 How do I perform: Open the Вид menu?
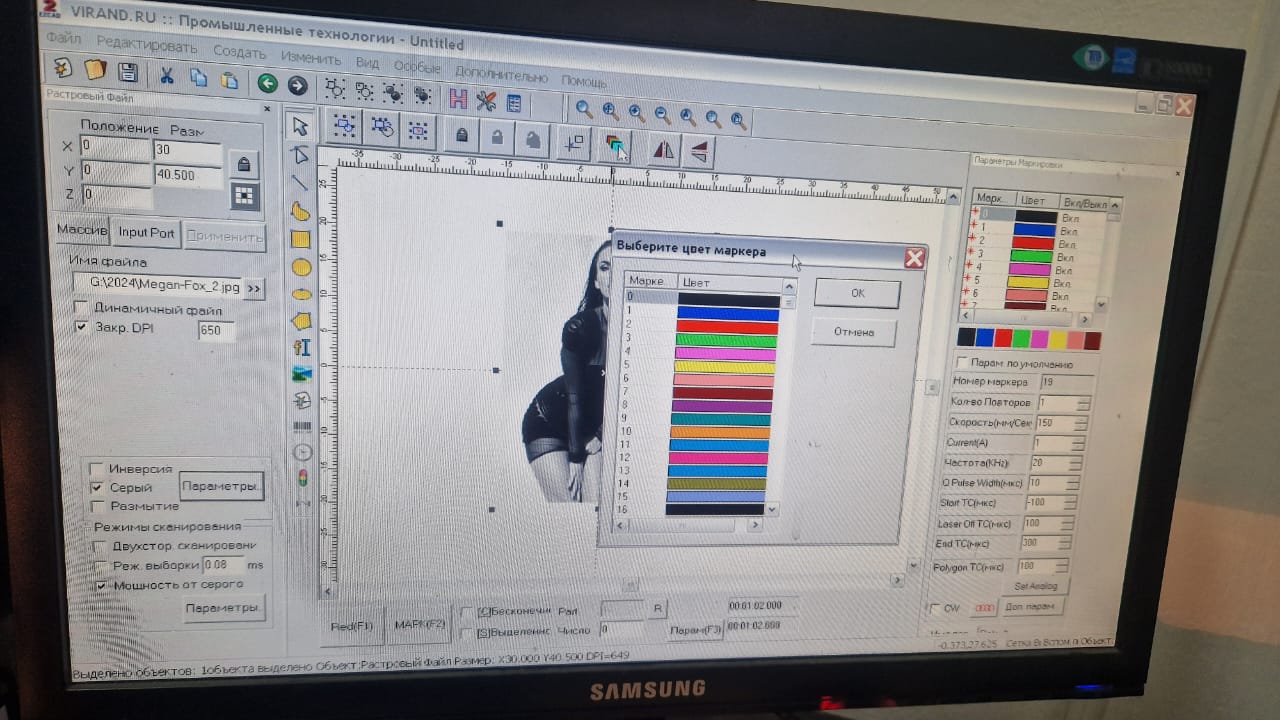pos(367,62)
